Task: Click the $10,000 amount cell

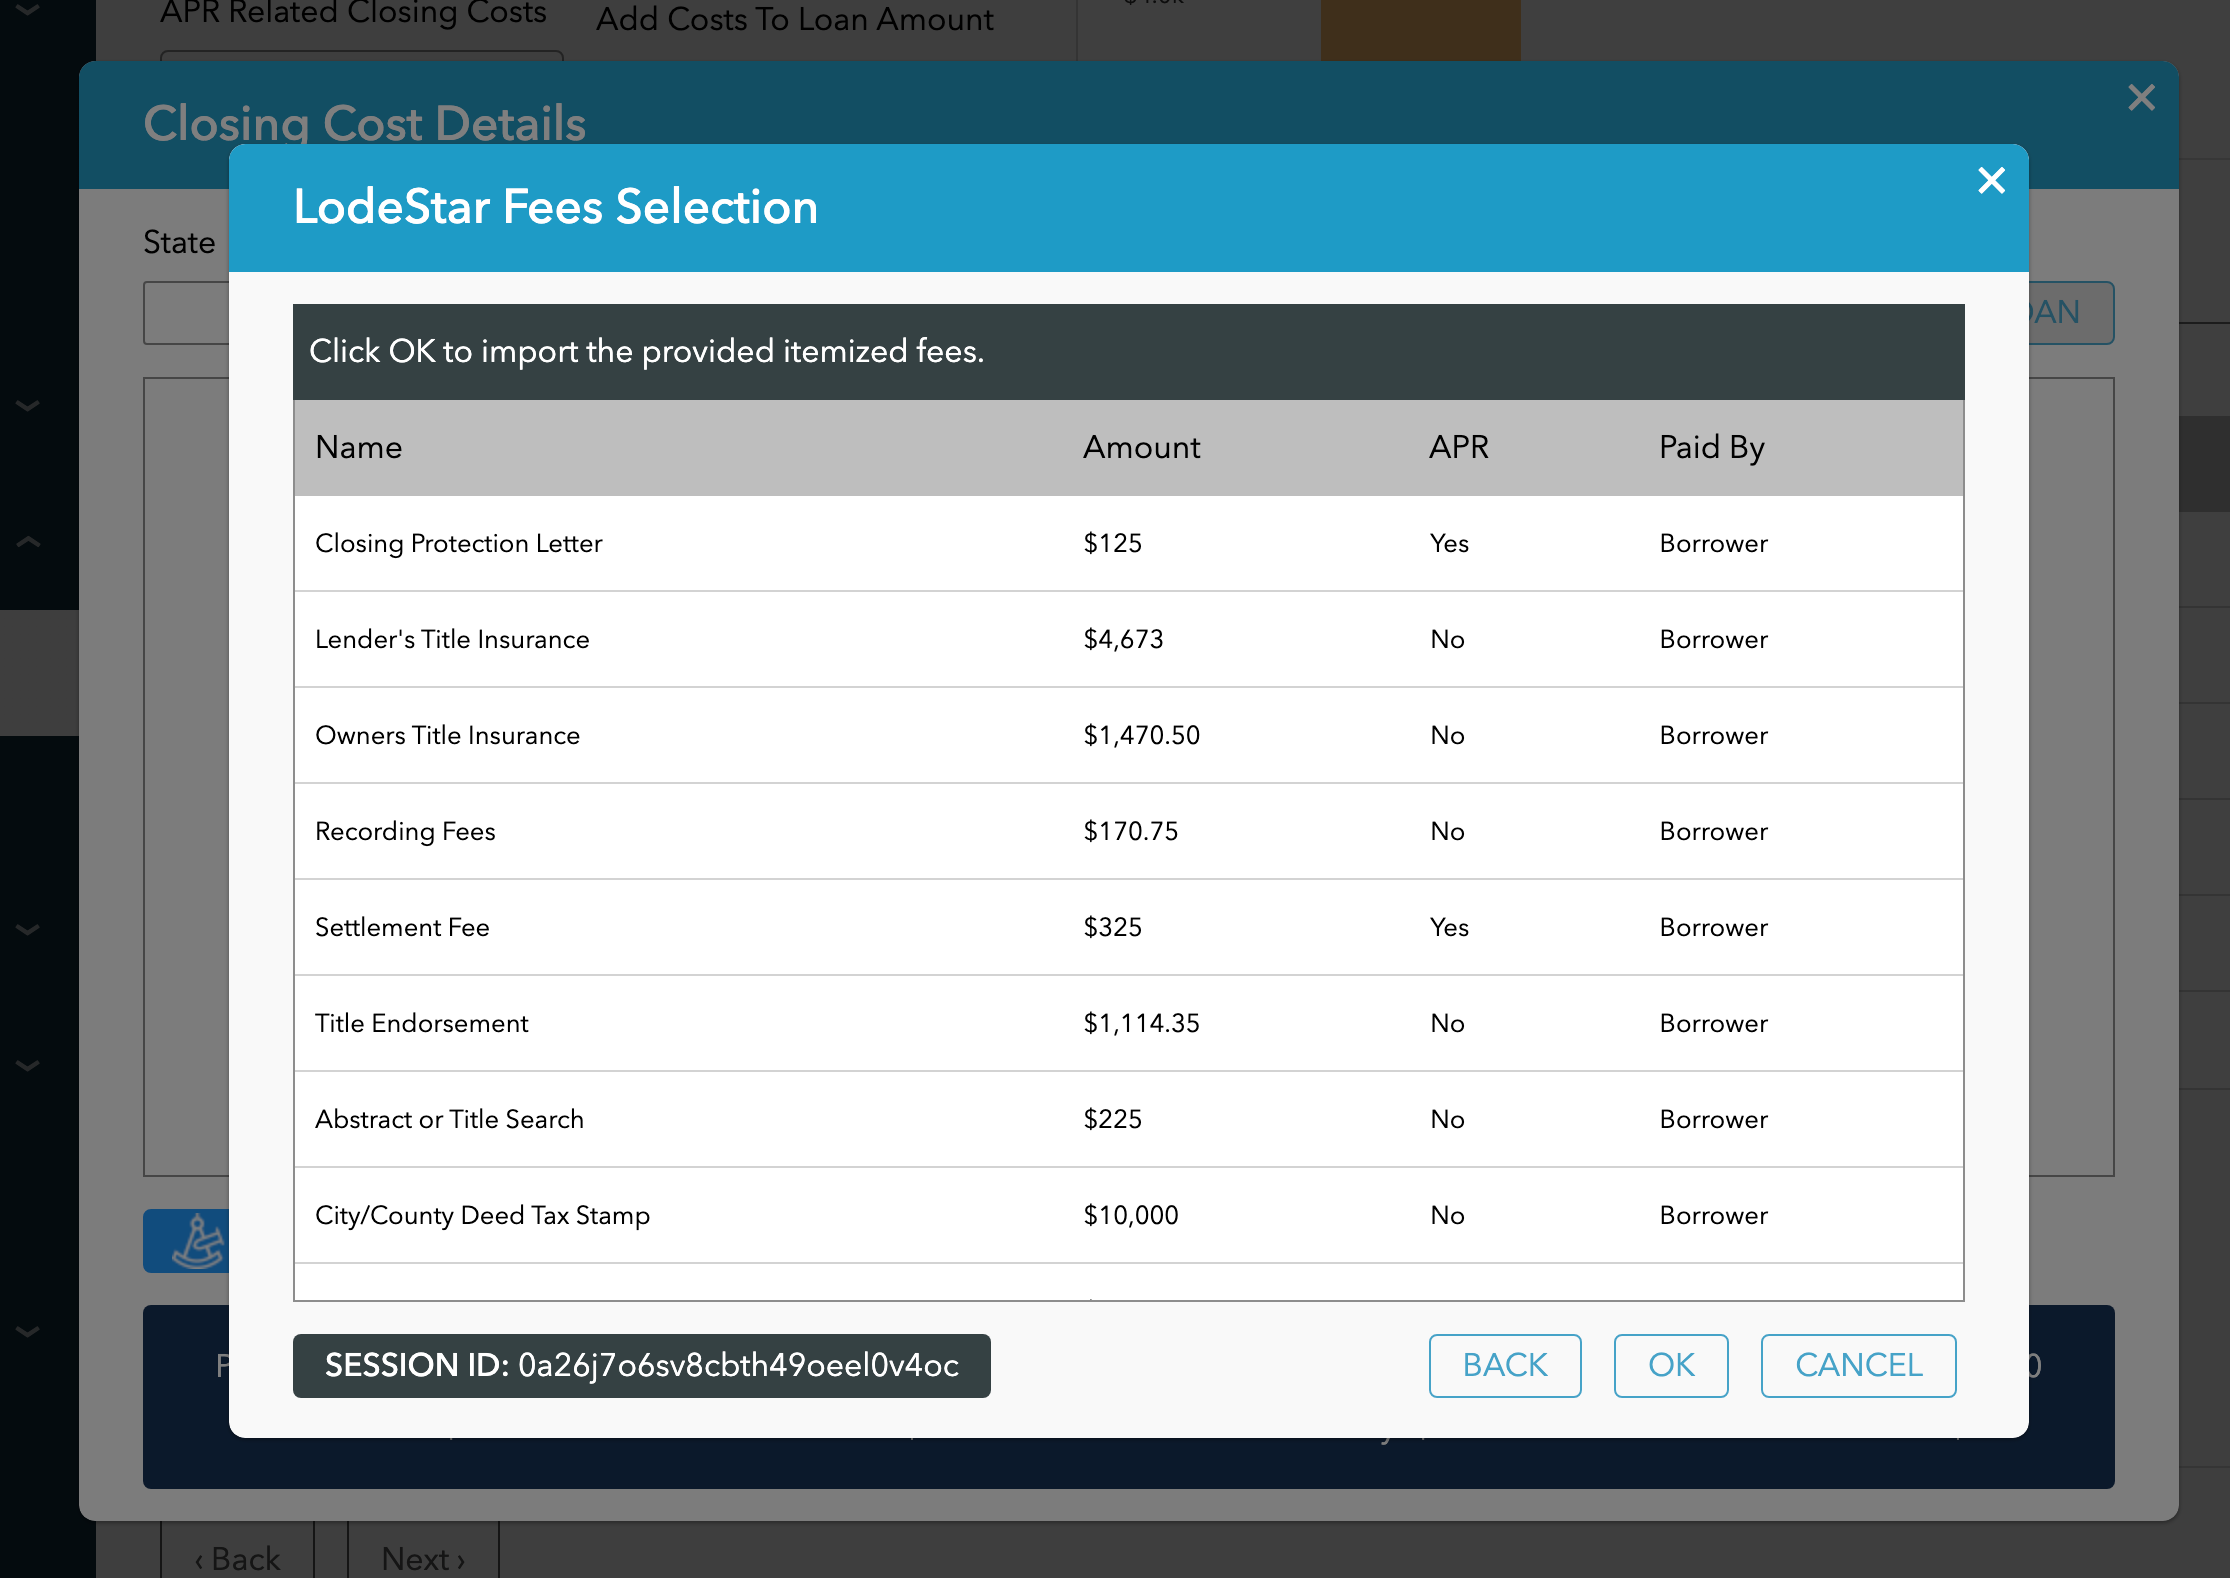Action: point(1130,1215)
